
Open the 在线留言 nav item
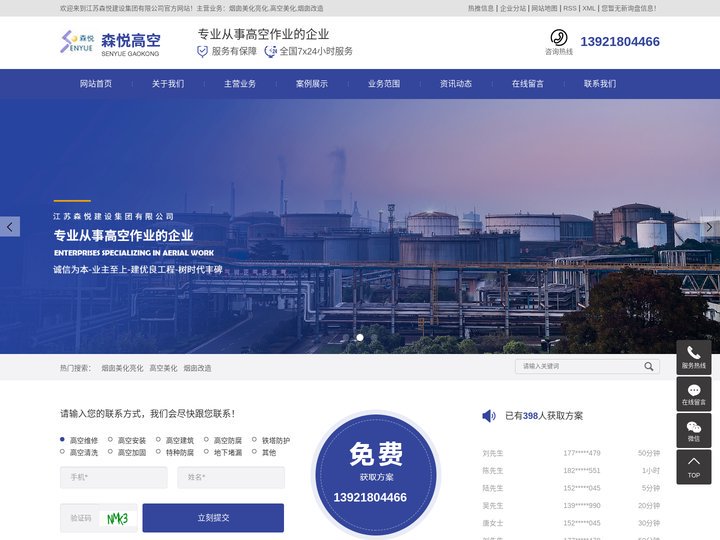click(528, 84)
